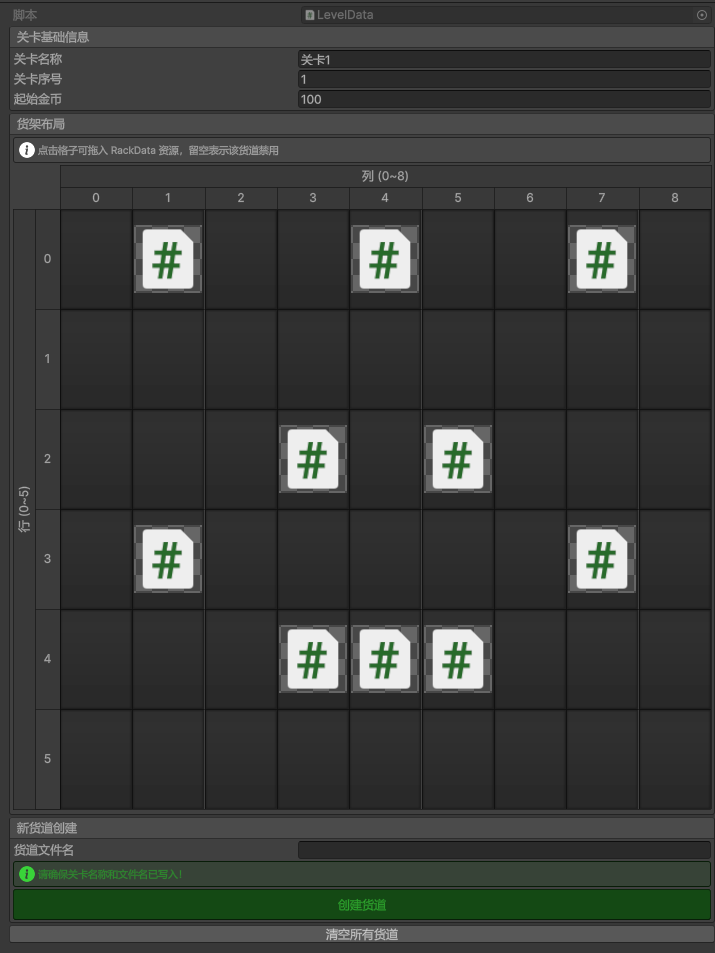Click the 起始金币 value field
The image size is (715, 953).
click(x=504, y=99)
